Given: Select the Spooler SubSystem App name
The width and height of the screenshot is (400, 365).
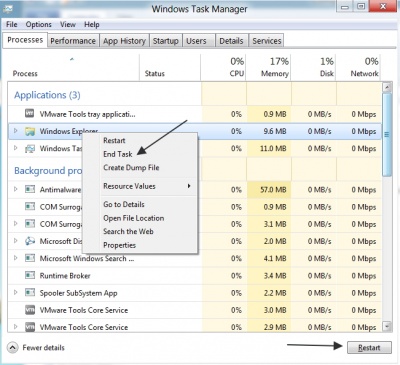Looking at the screenshot, I should point(78,293).
